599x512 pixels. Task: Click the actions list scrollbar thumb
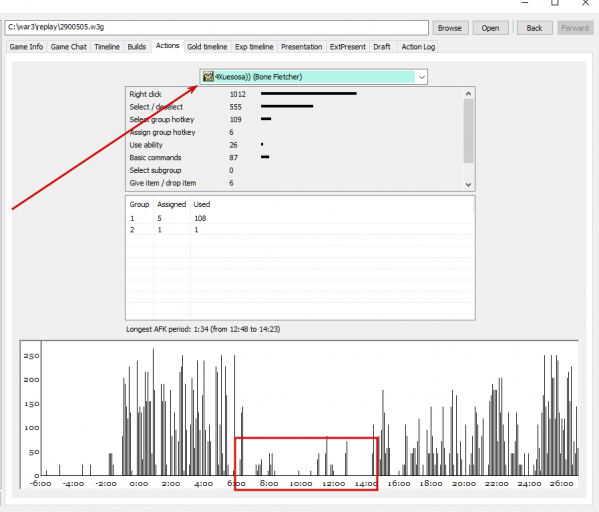pos(468,131)
